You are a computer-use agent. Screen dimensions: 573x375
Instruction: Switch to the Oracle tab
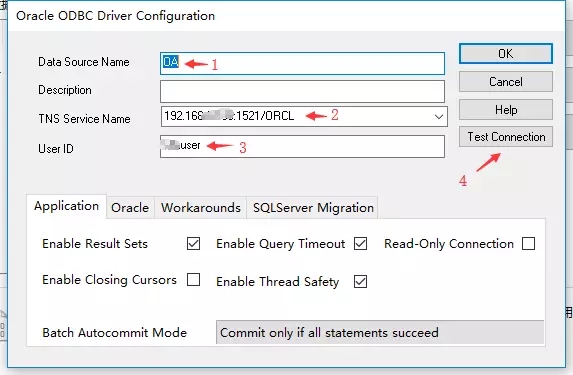coord(130,208)
